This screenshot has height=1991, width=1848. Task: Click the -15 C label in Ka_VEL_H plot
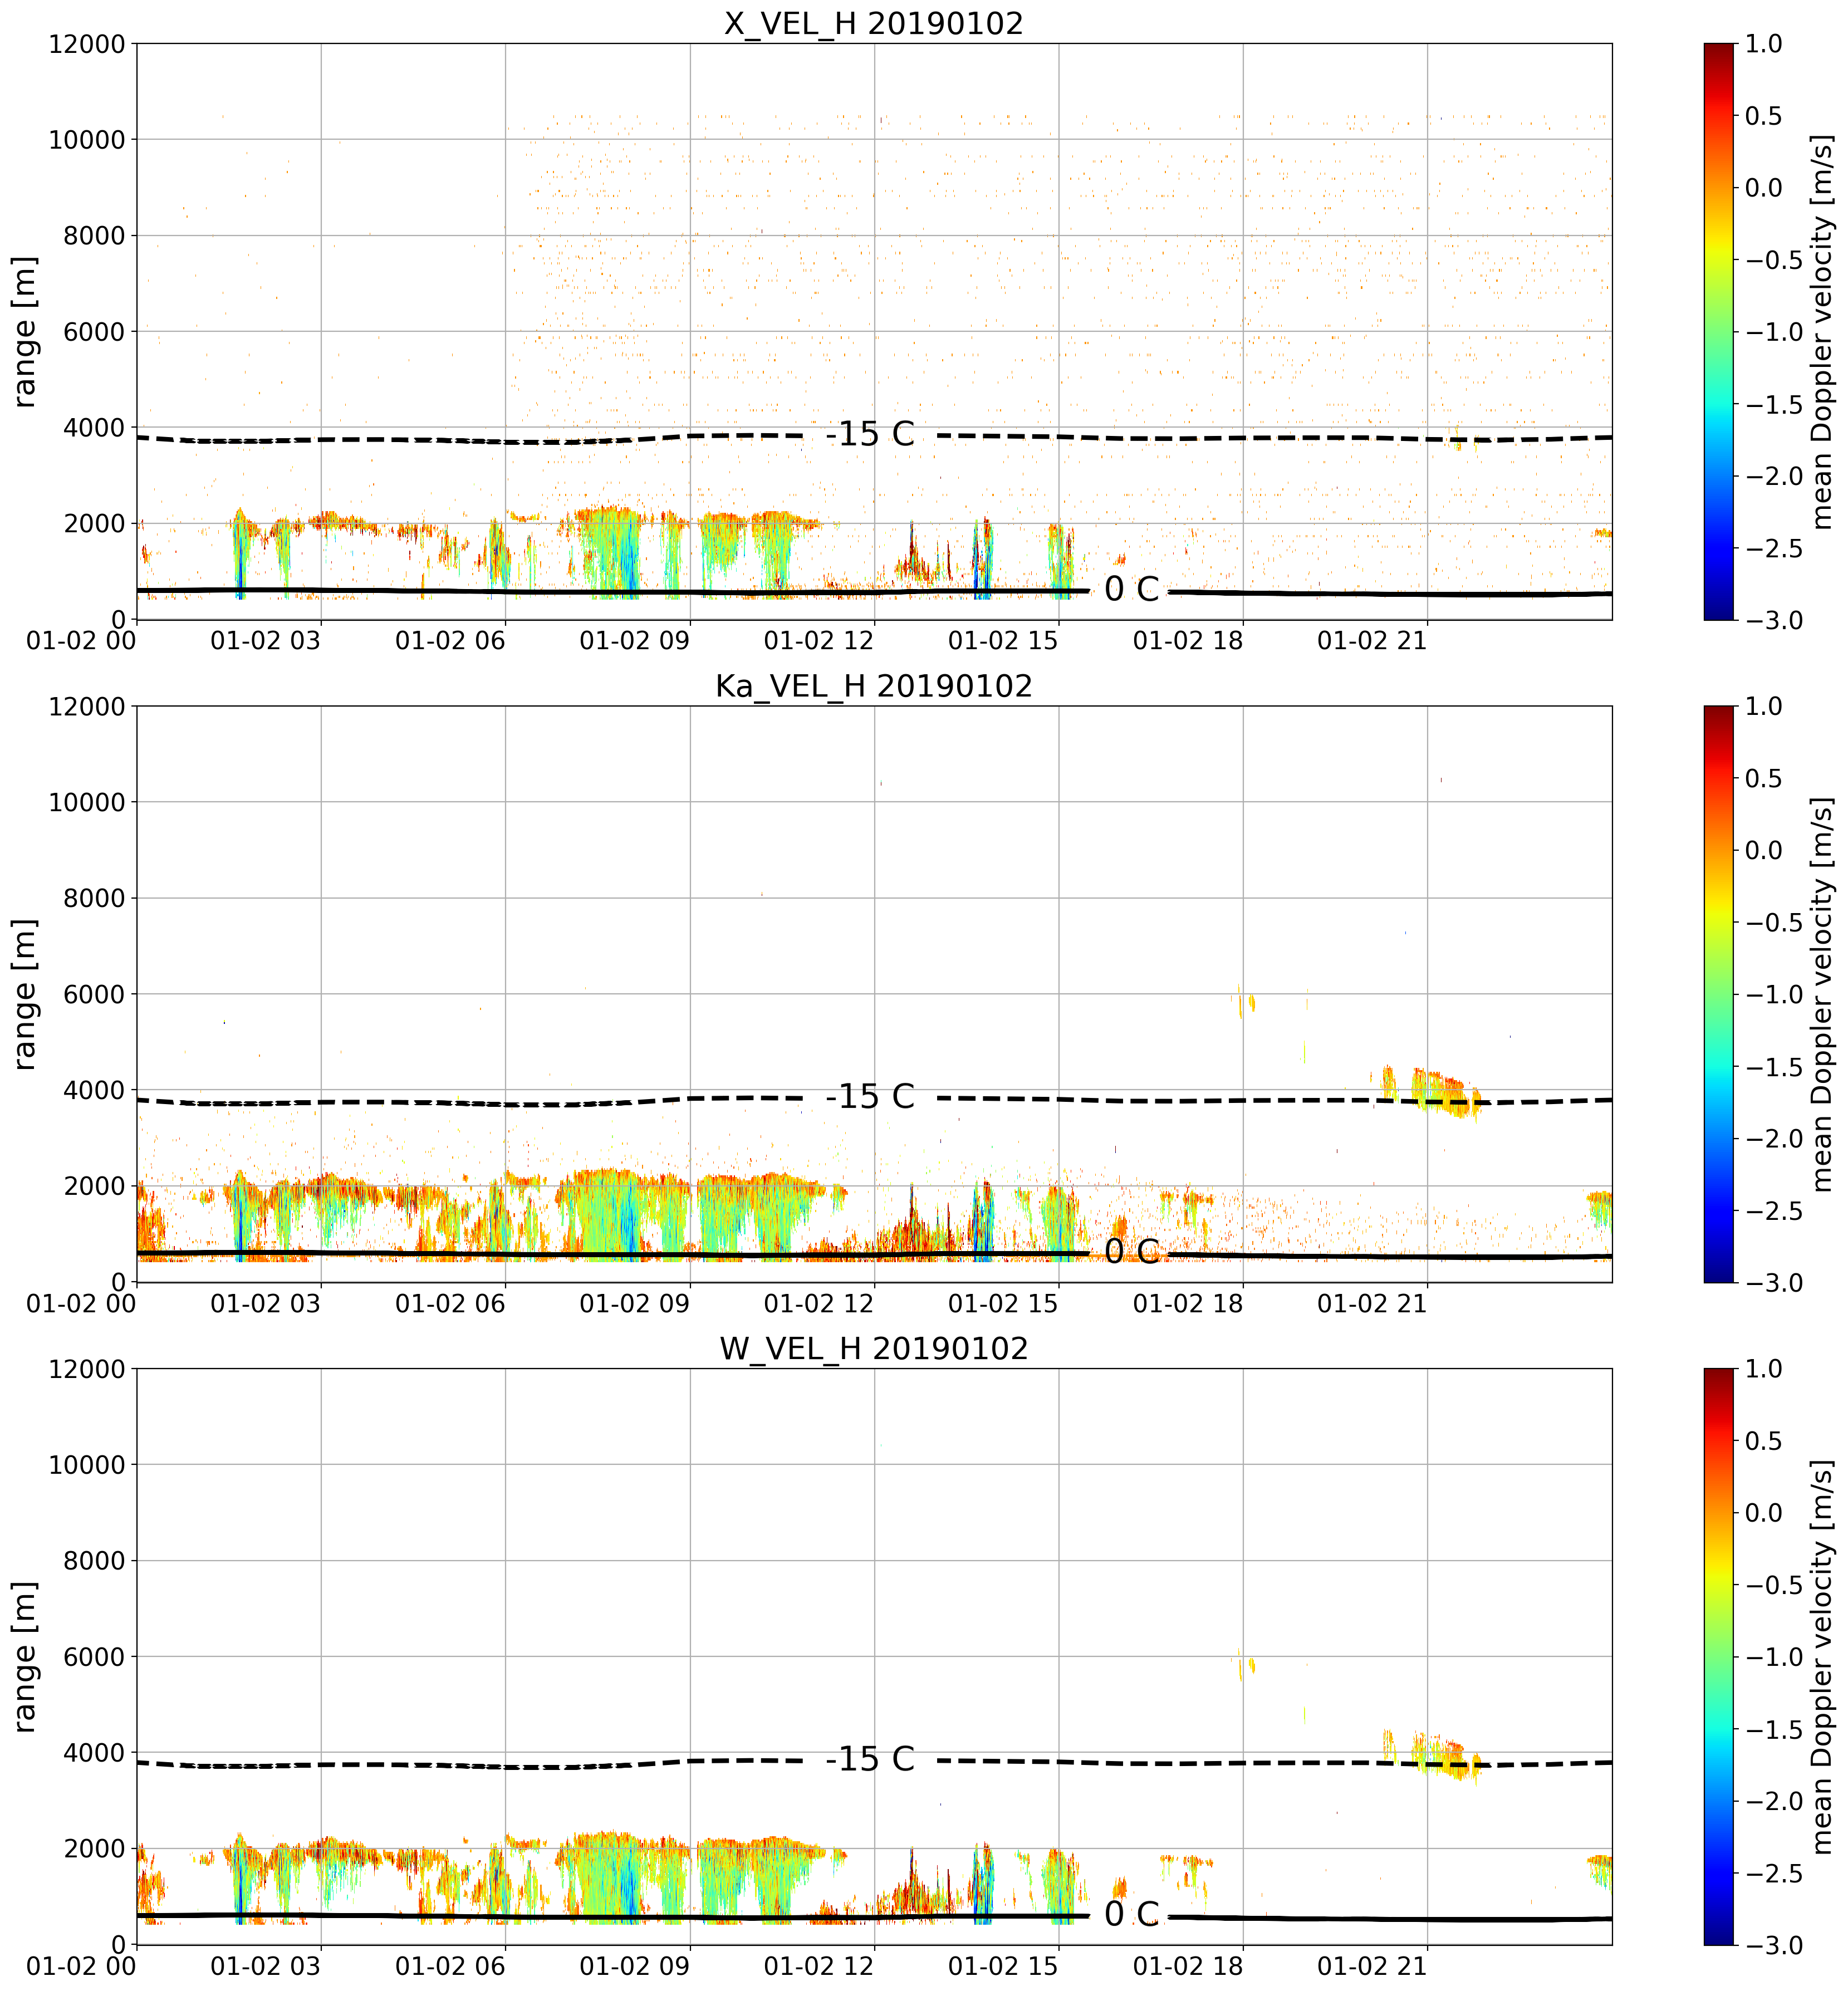pyautogui.click(x=870, y=1097)
